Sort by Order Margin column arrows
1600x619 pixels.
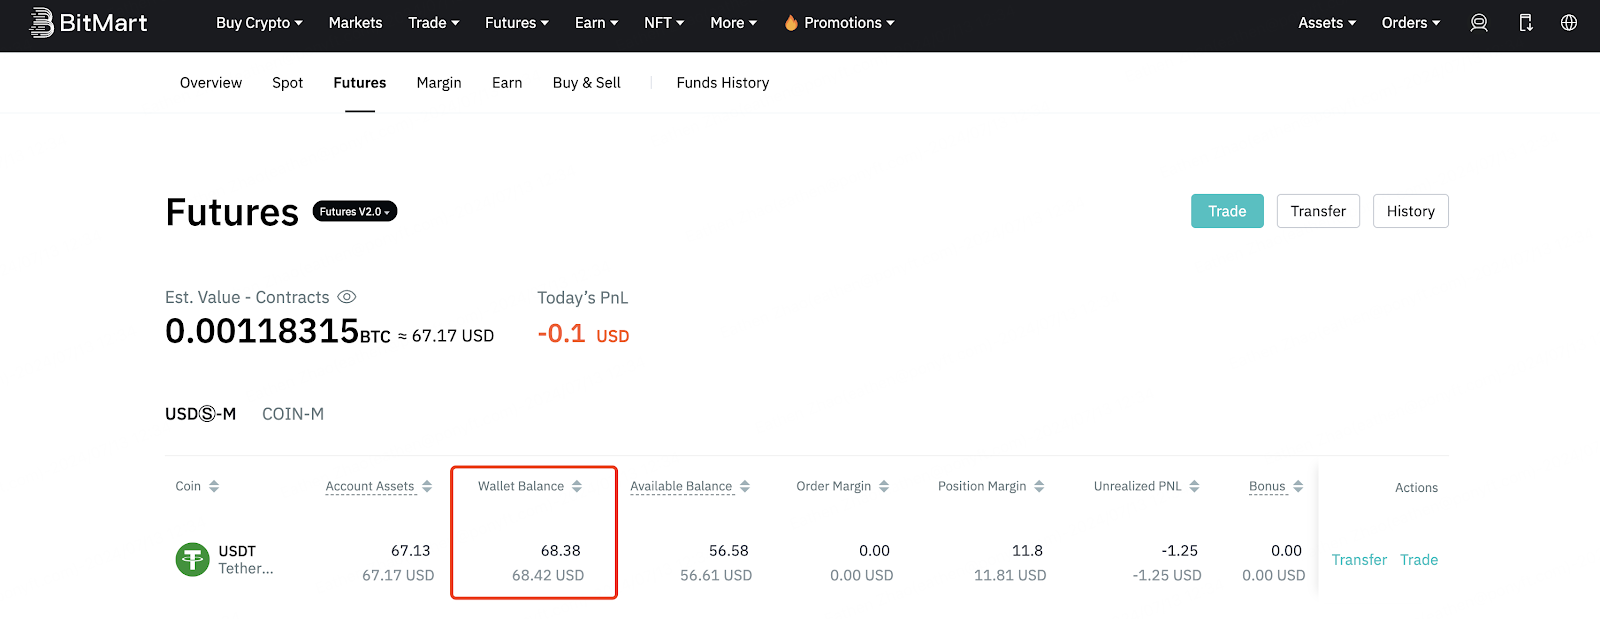coord(884,487)
